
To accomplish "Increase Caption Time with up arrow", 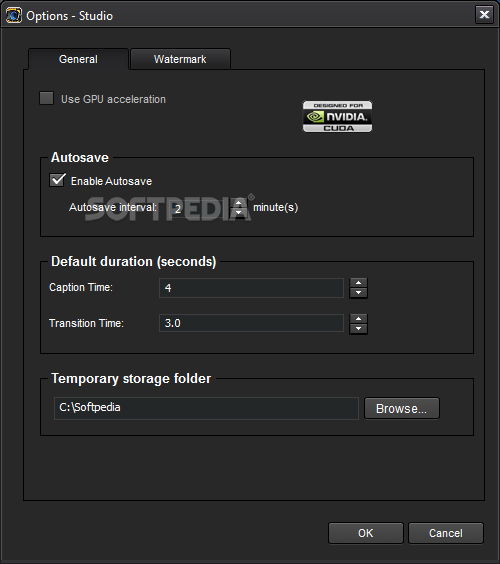I will point(358,283).
